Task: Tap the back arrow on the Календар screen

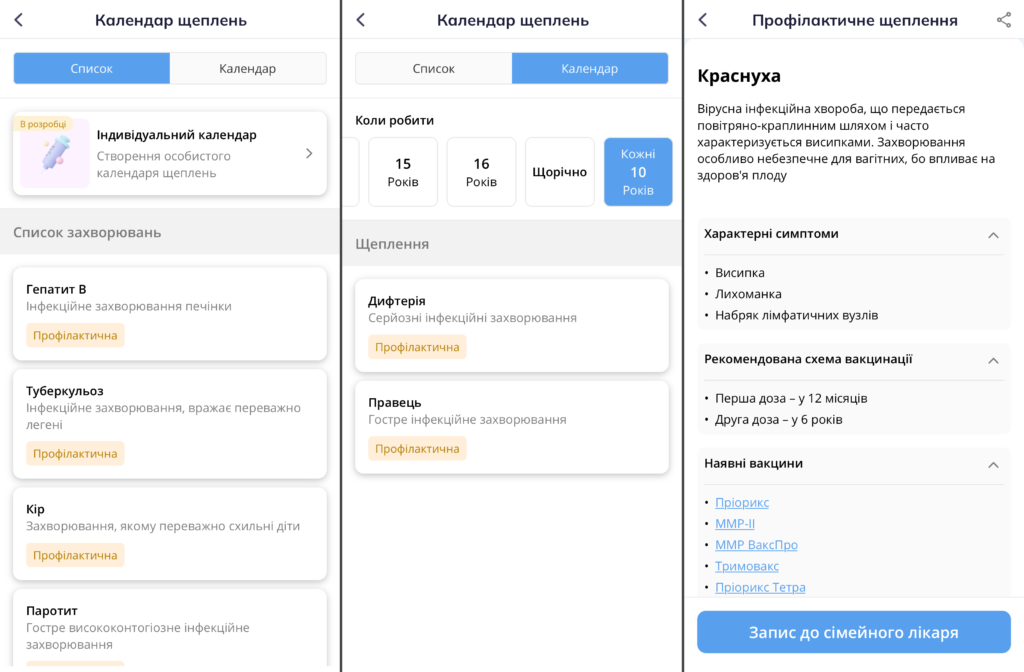Action: [361, 19]
